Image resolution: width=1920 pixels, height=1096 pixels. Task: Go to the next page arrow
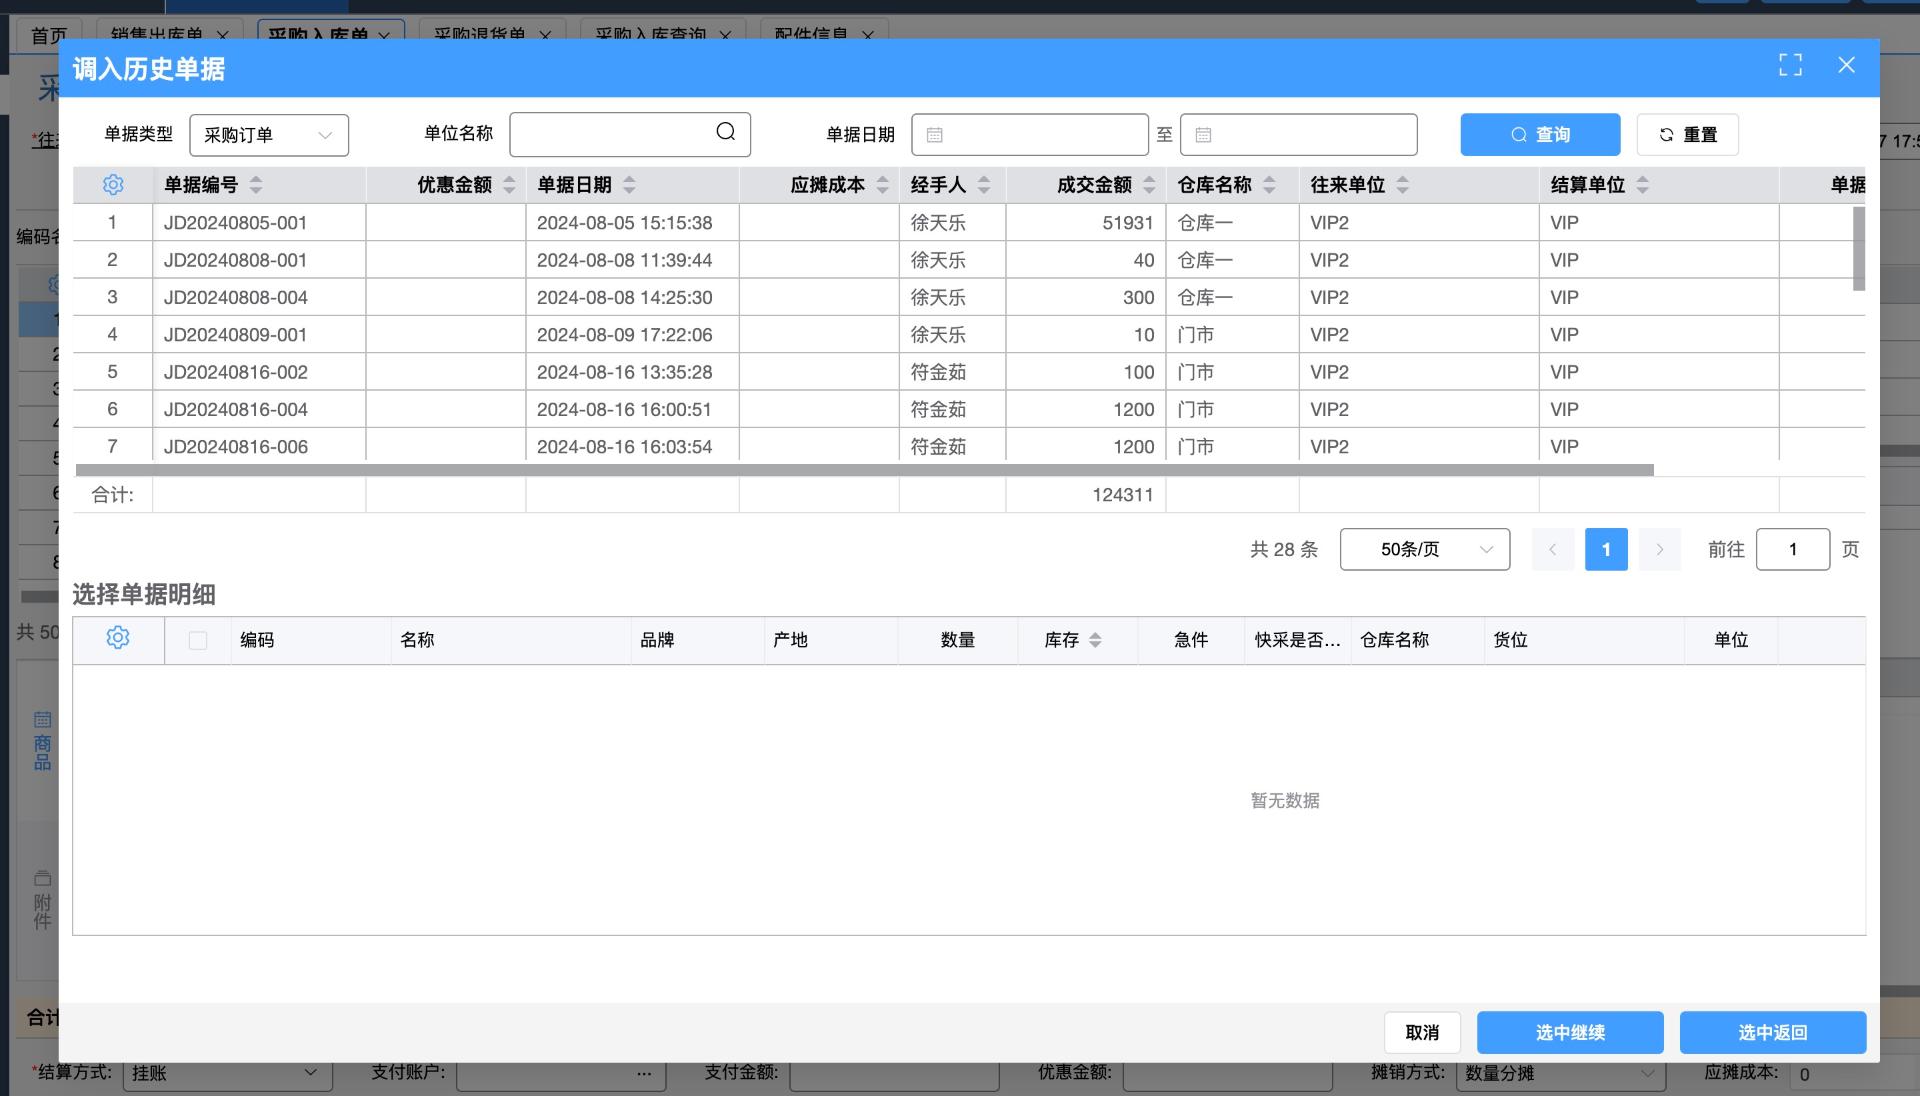pos(1660,549)
